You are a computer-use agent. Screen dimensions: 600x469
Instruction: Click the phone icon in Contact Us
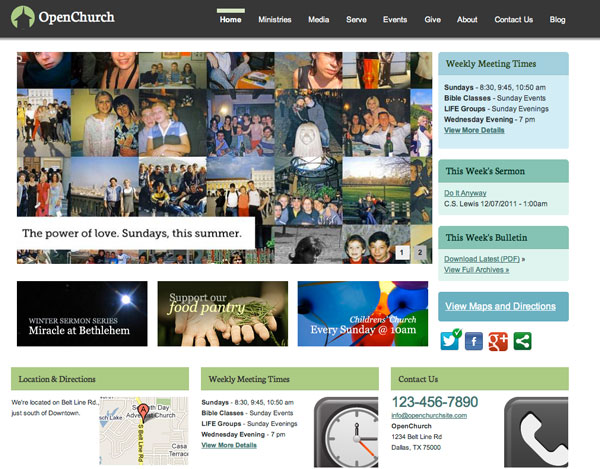536,432
